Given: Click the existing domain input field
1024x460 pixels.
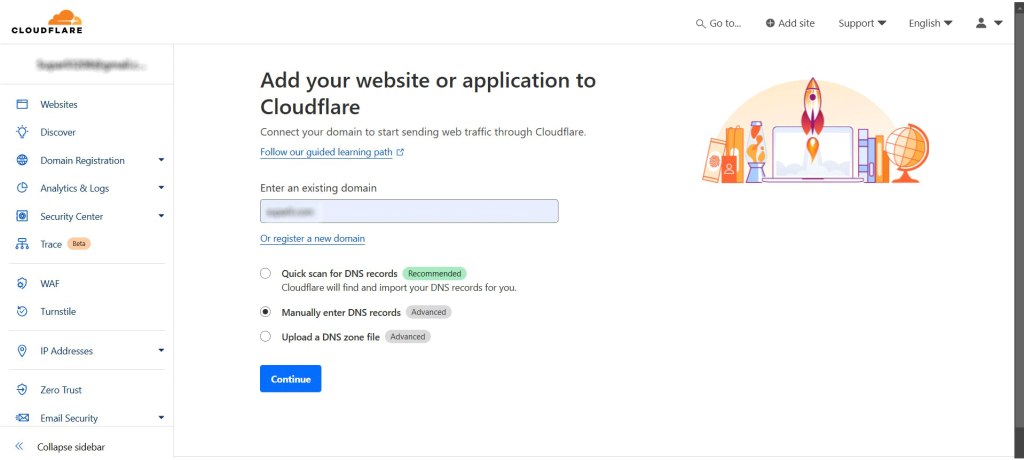Looking at the screenshot, I should 408,211.
